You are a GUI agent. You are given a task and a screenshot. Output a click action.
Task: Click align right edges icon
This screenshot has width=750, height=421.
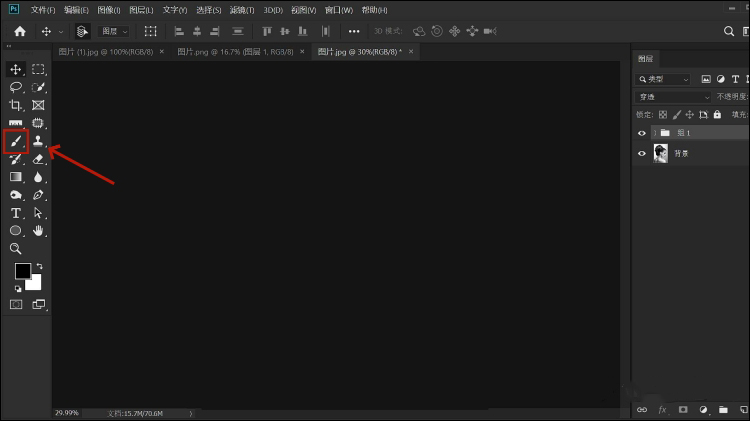click(x=215, y=32)
